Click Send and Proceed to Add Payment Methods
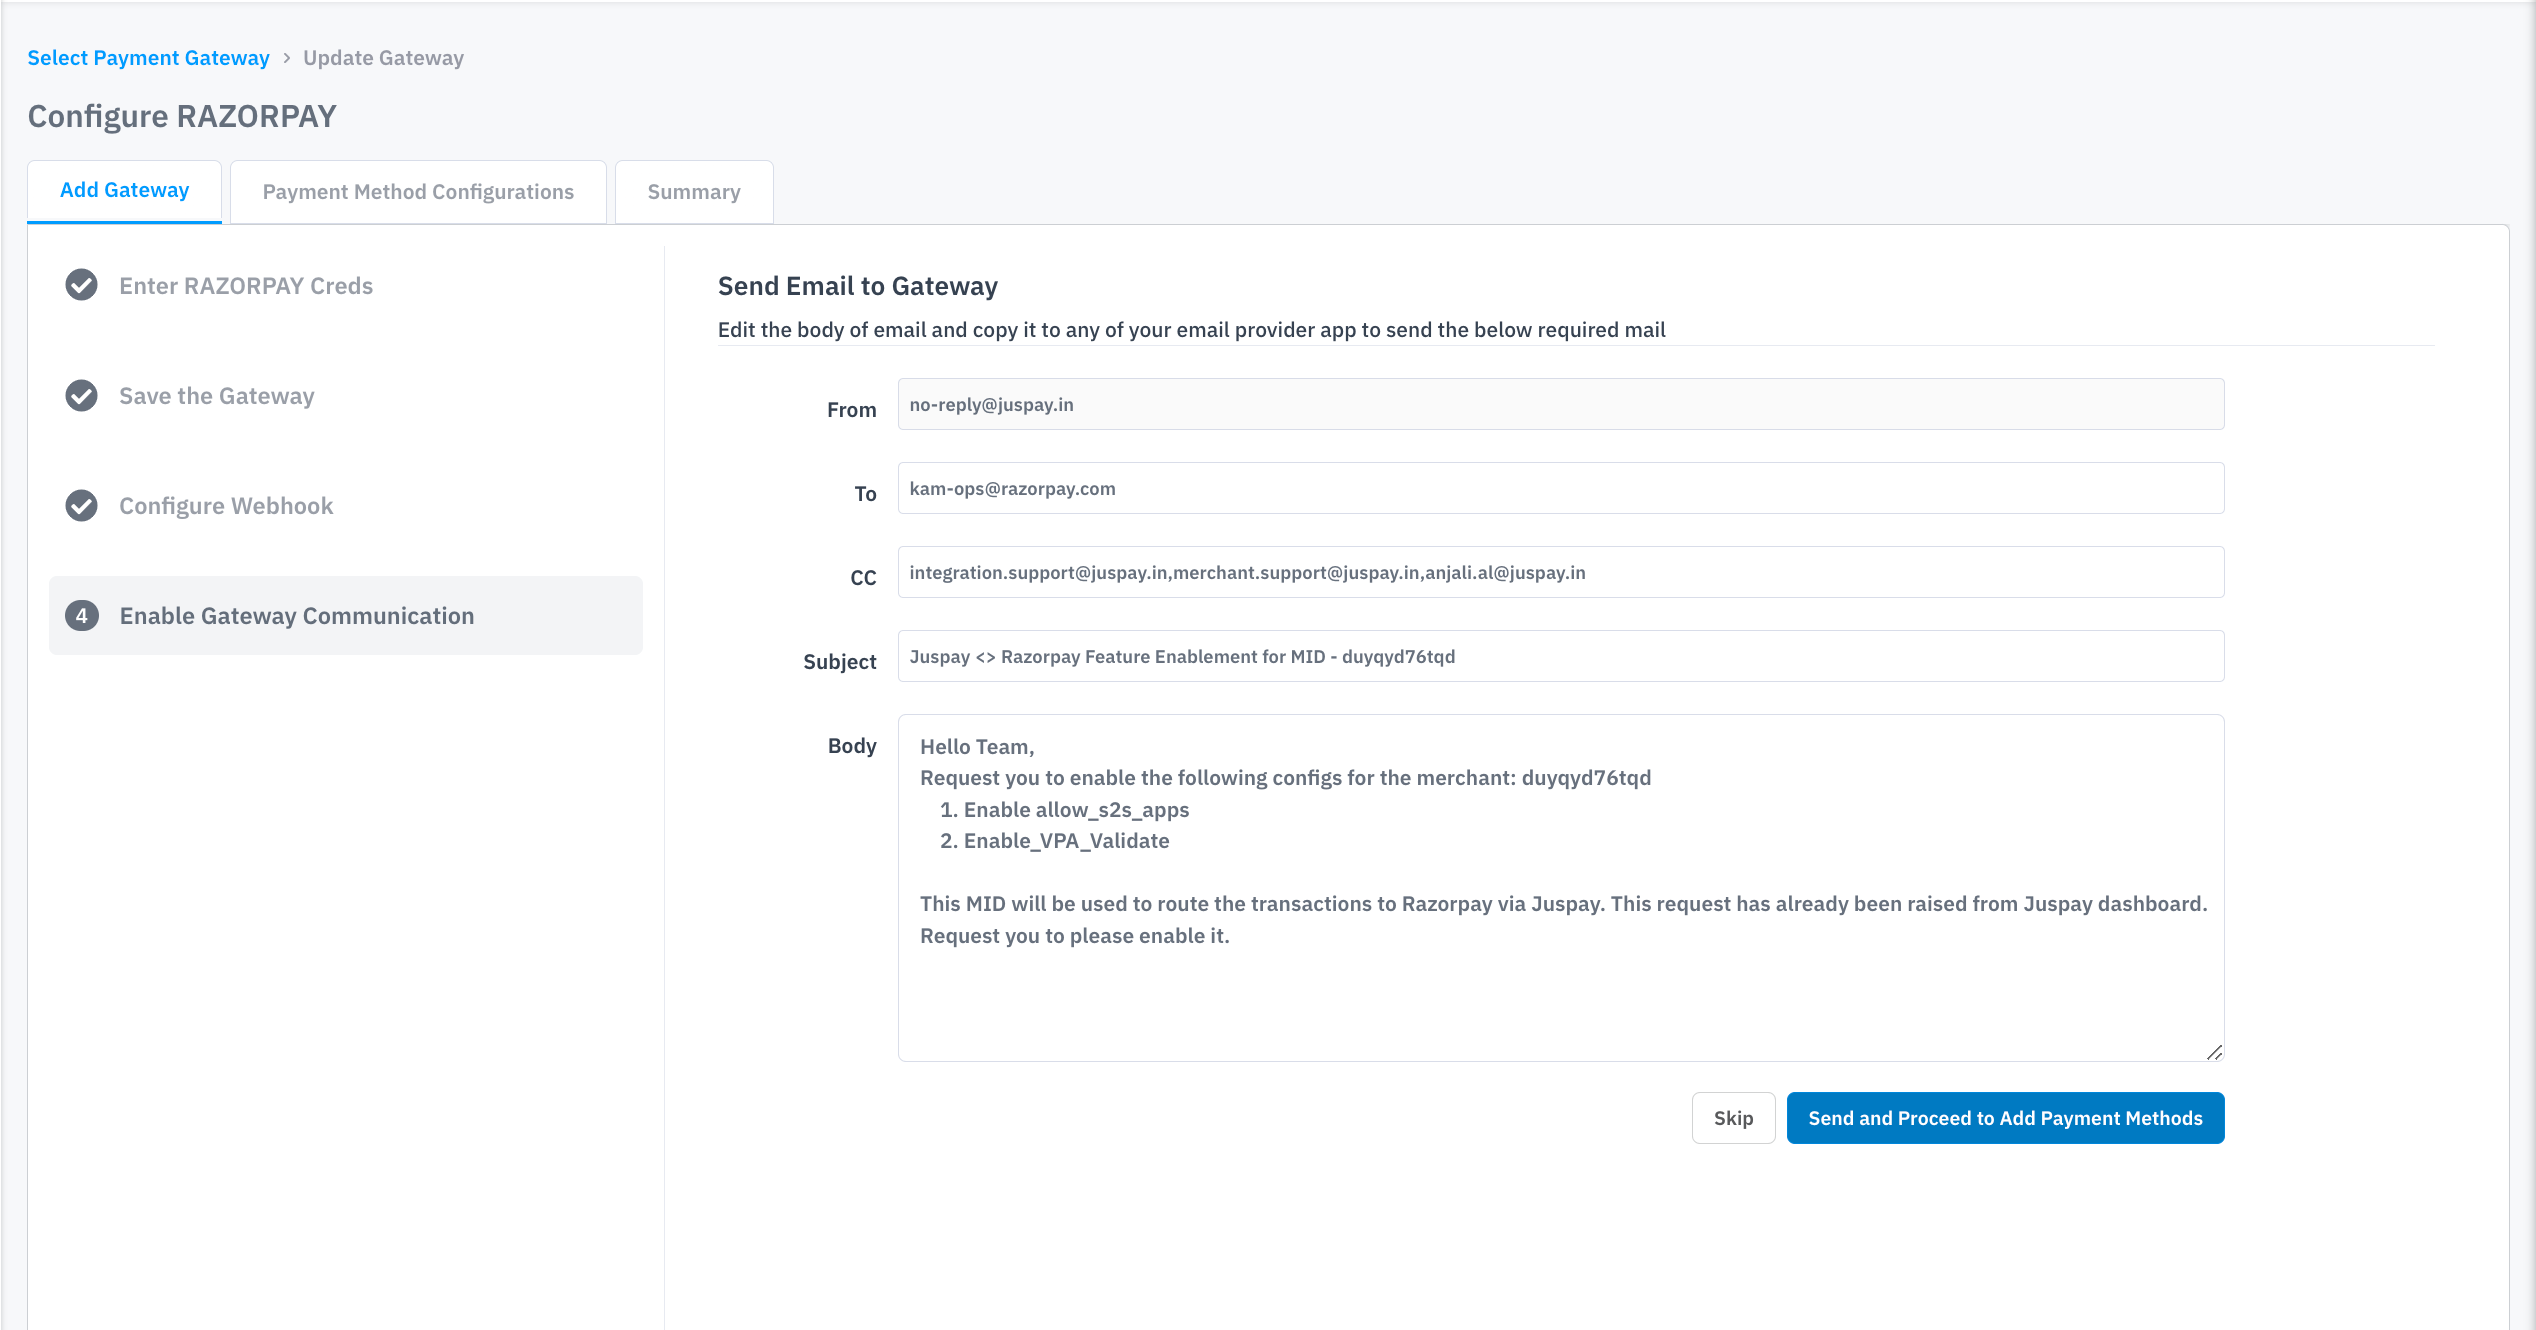Image resolution: width=2536 pixels, height=1330 pixels. click(x=2005, y=1118)
